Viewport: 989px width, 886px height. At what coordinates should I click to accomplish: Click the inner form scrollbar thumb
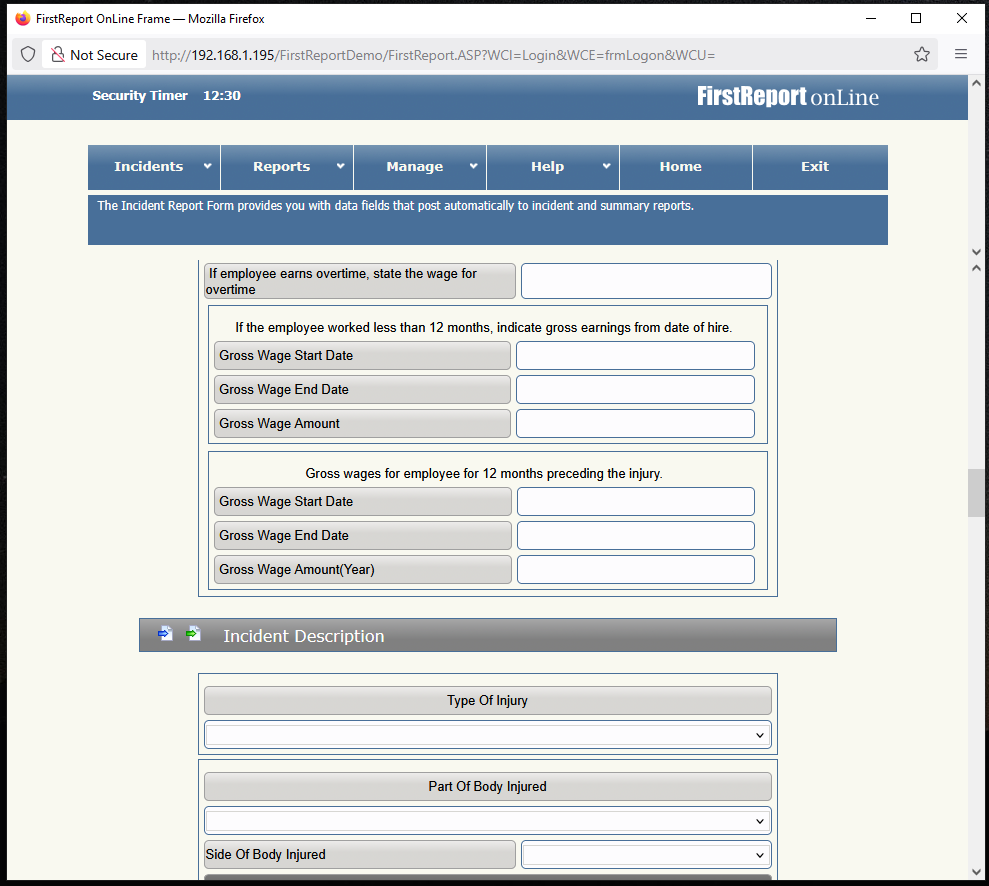coord(976,492)
